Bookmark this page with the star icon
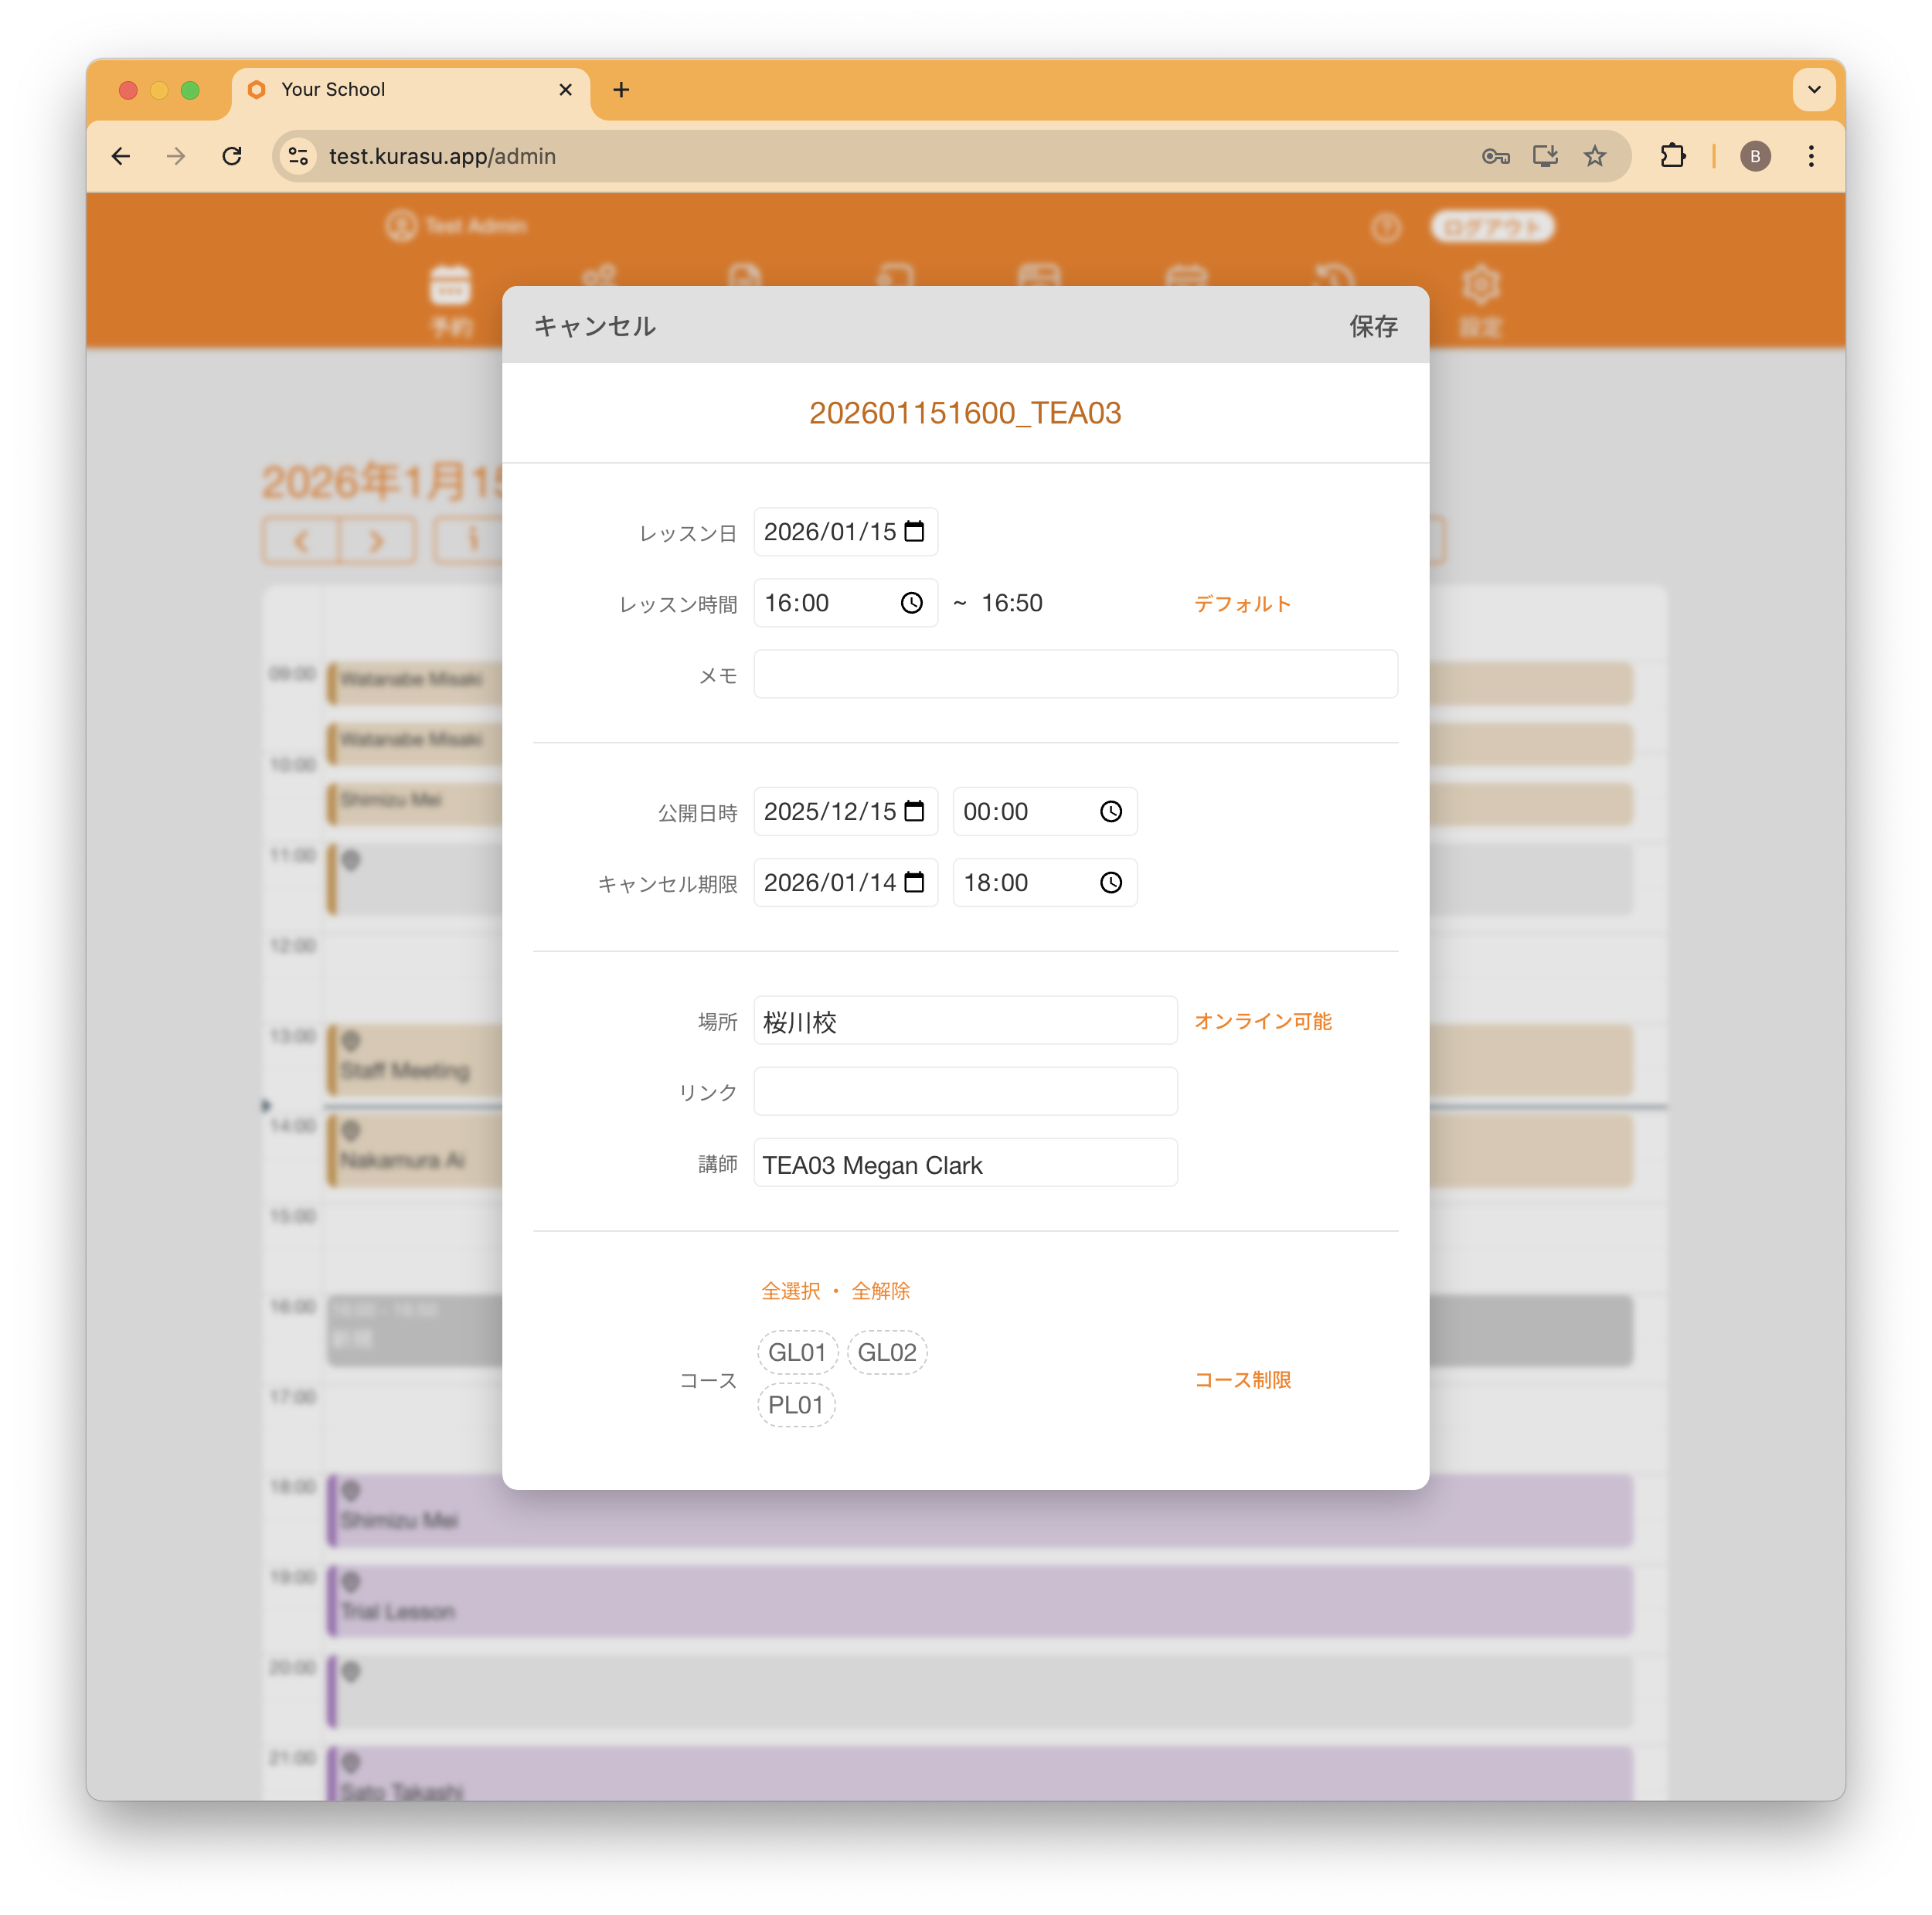The width and height of the screenshot is (1932, 1915). (x=1595, y=156)
